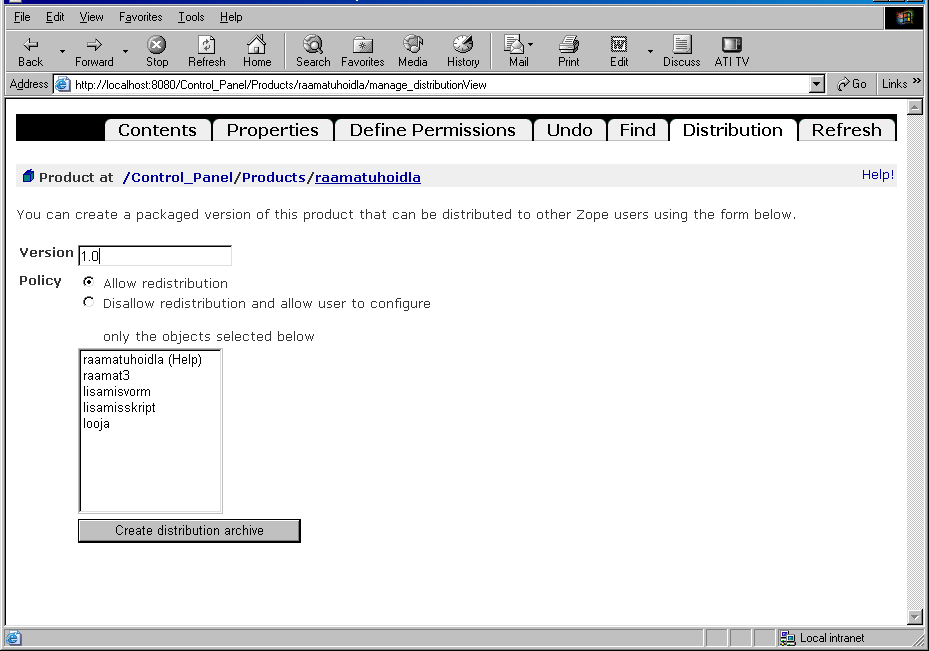Click the Local intranet zone icon
The image size is (929, 651).
[x=787, y=638]
